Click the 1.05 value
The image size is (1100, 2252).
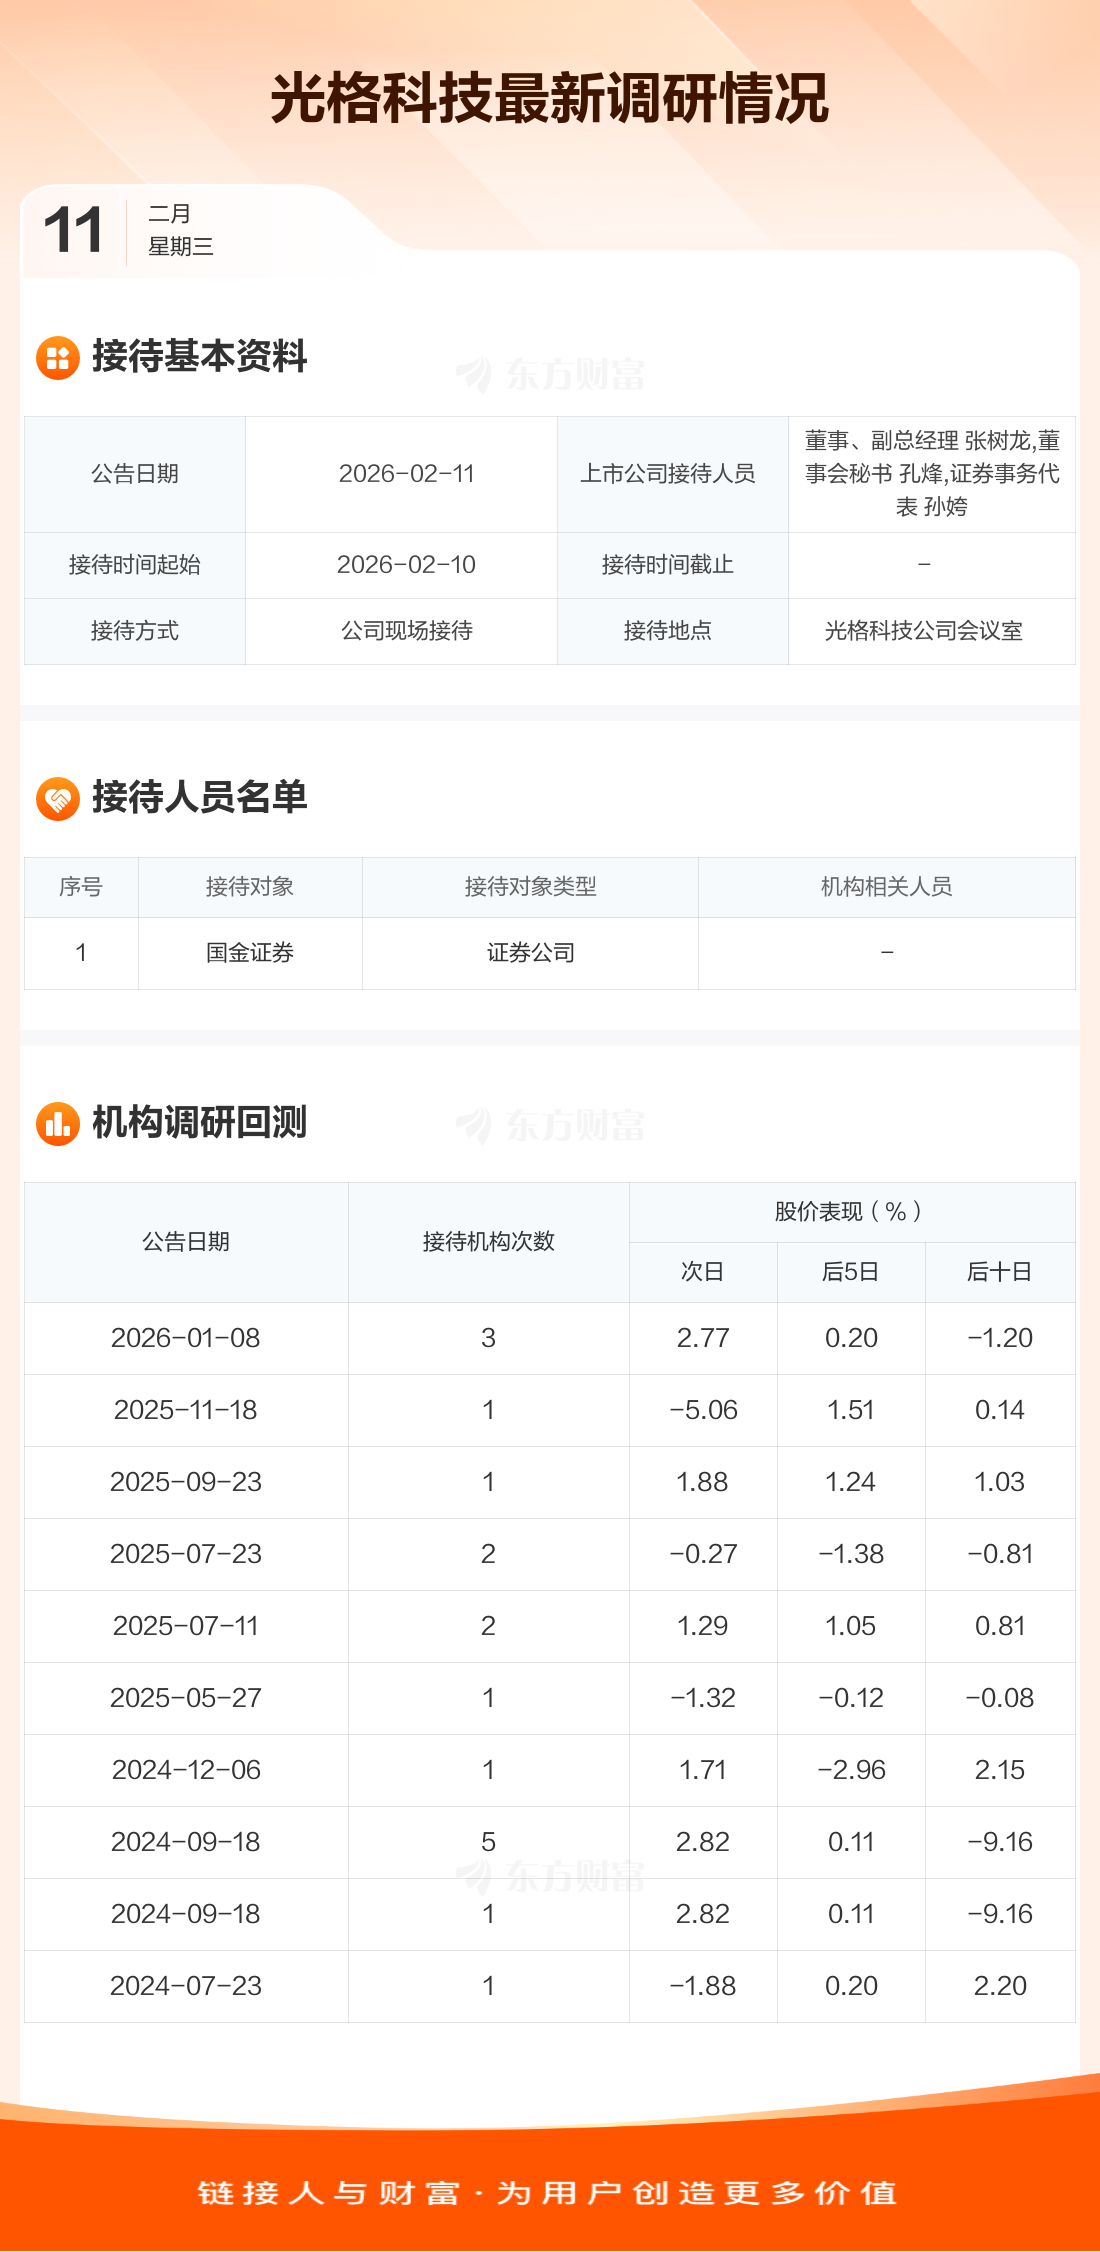pos(851,1626)
